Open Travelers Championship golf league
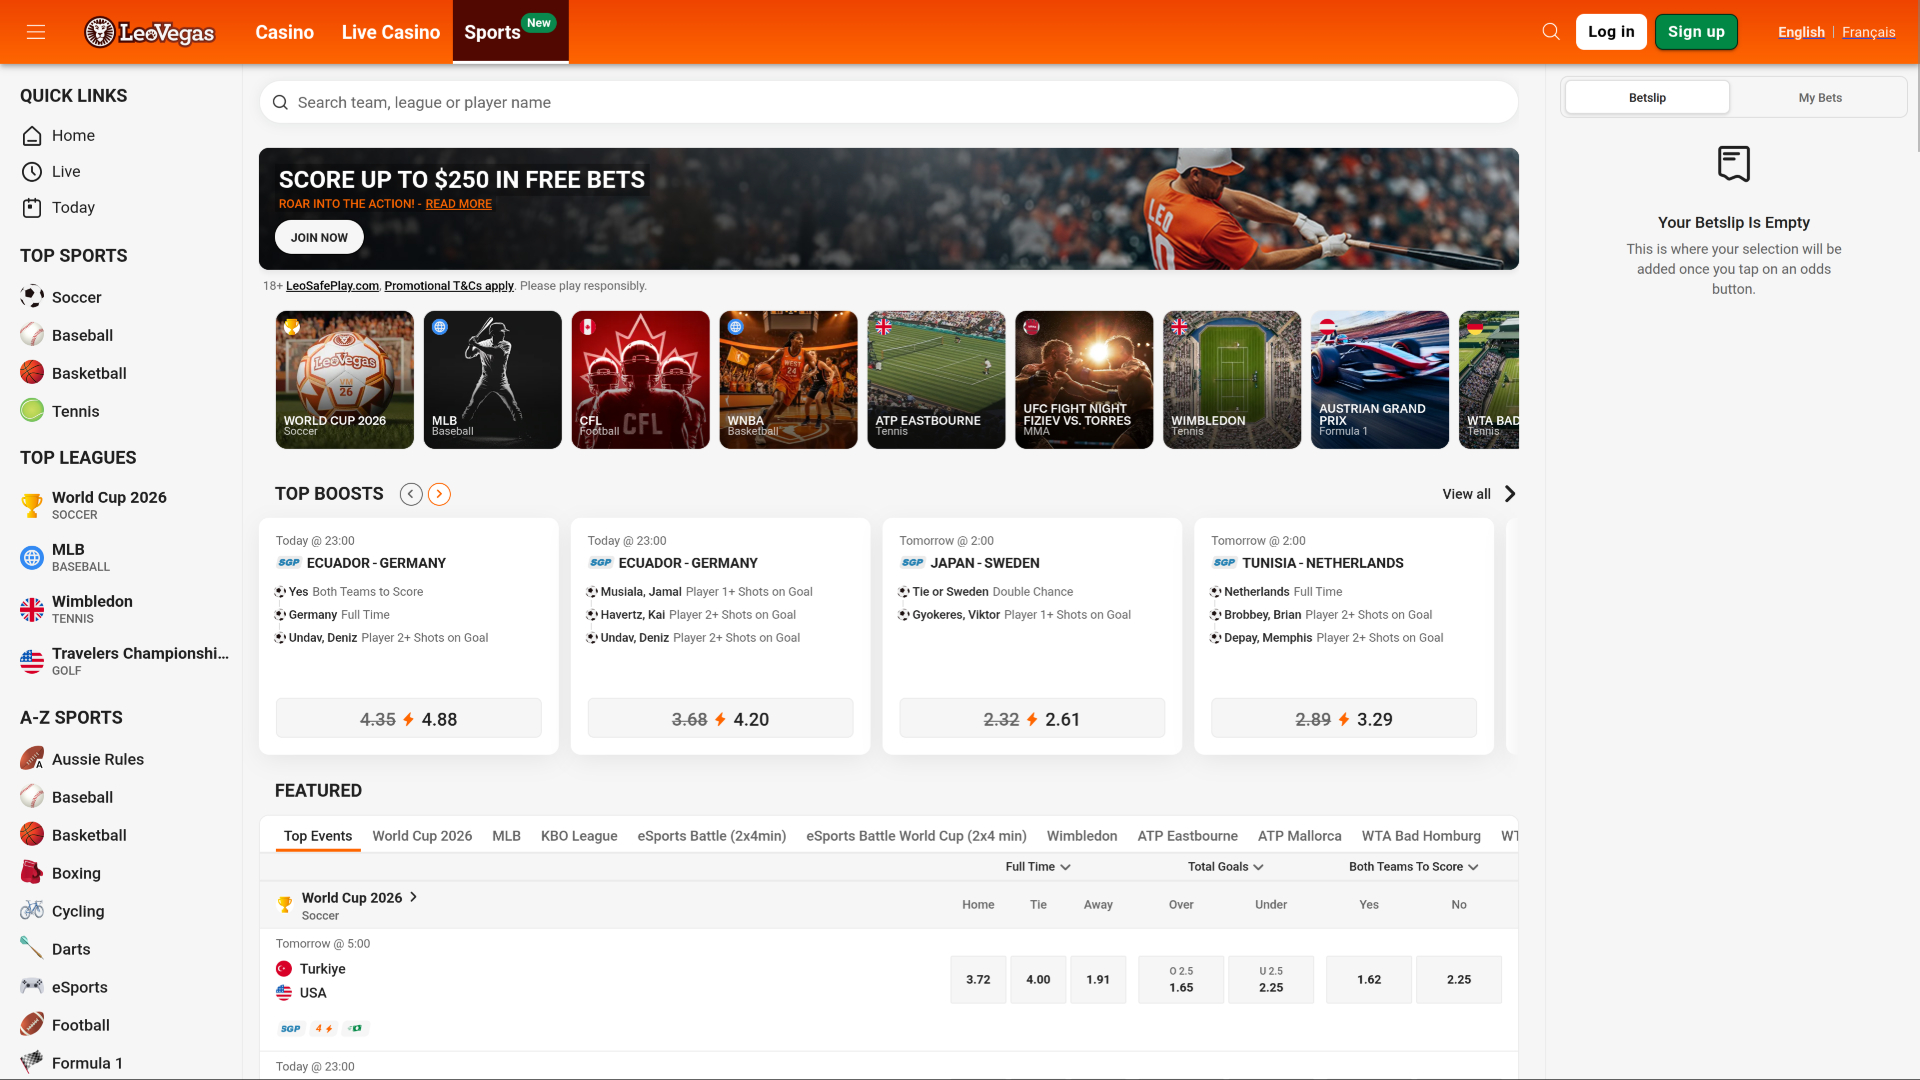1920x1080 pixels. click(125, 661)
